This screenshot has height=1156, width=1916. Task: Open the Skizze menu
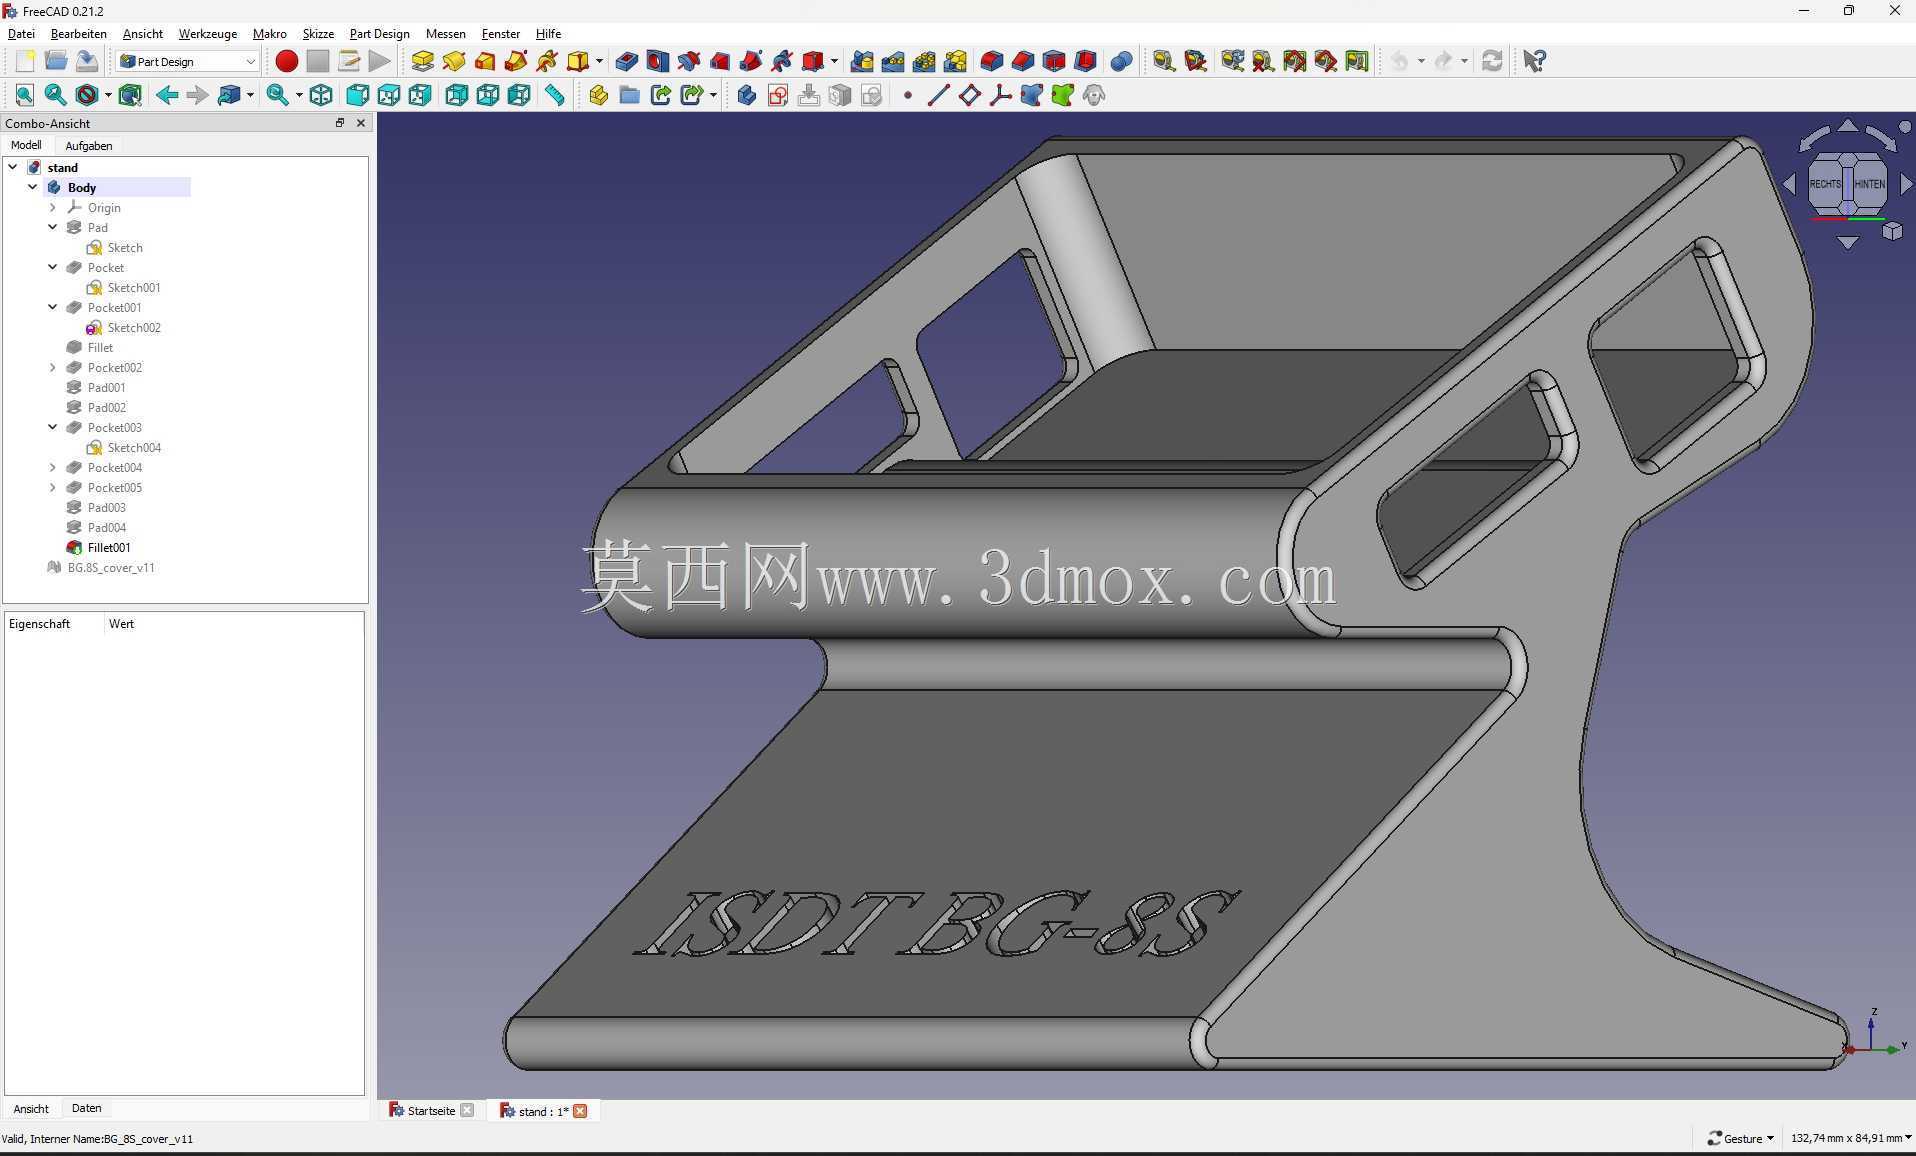pos(318,33)
